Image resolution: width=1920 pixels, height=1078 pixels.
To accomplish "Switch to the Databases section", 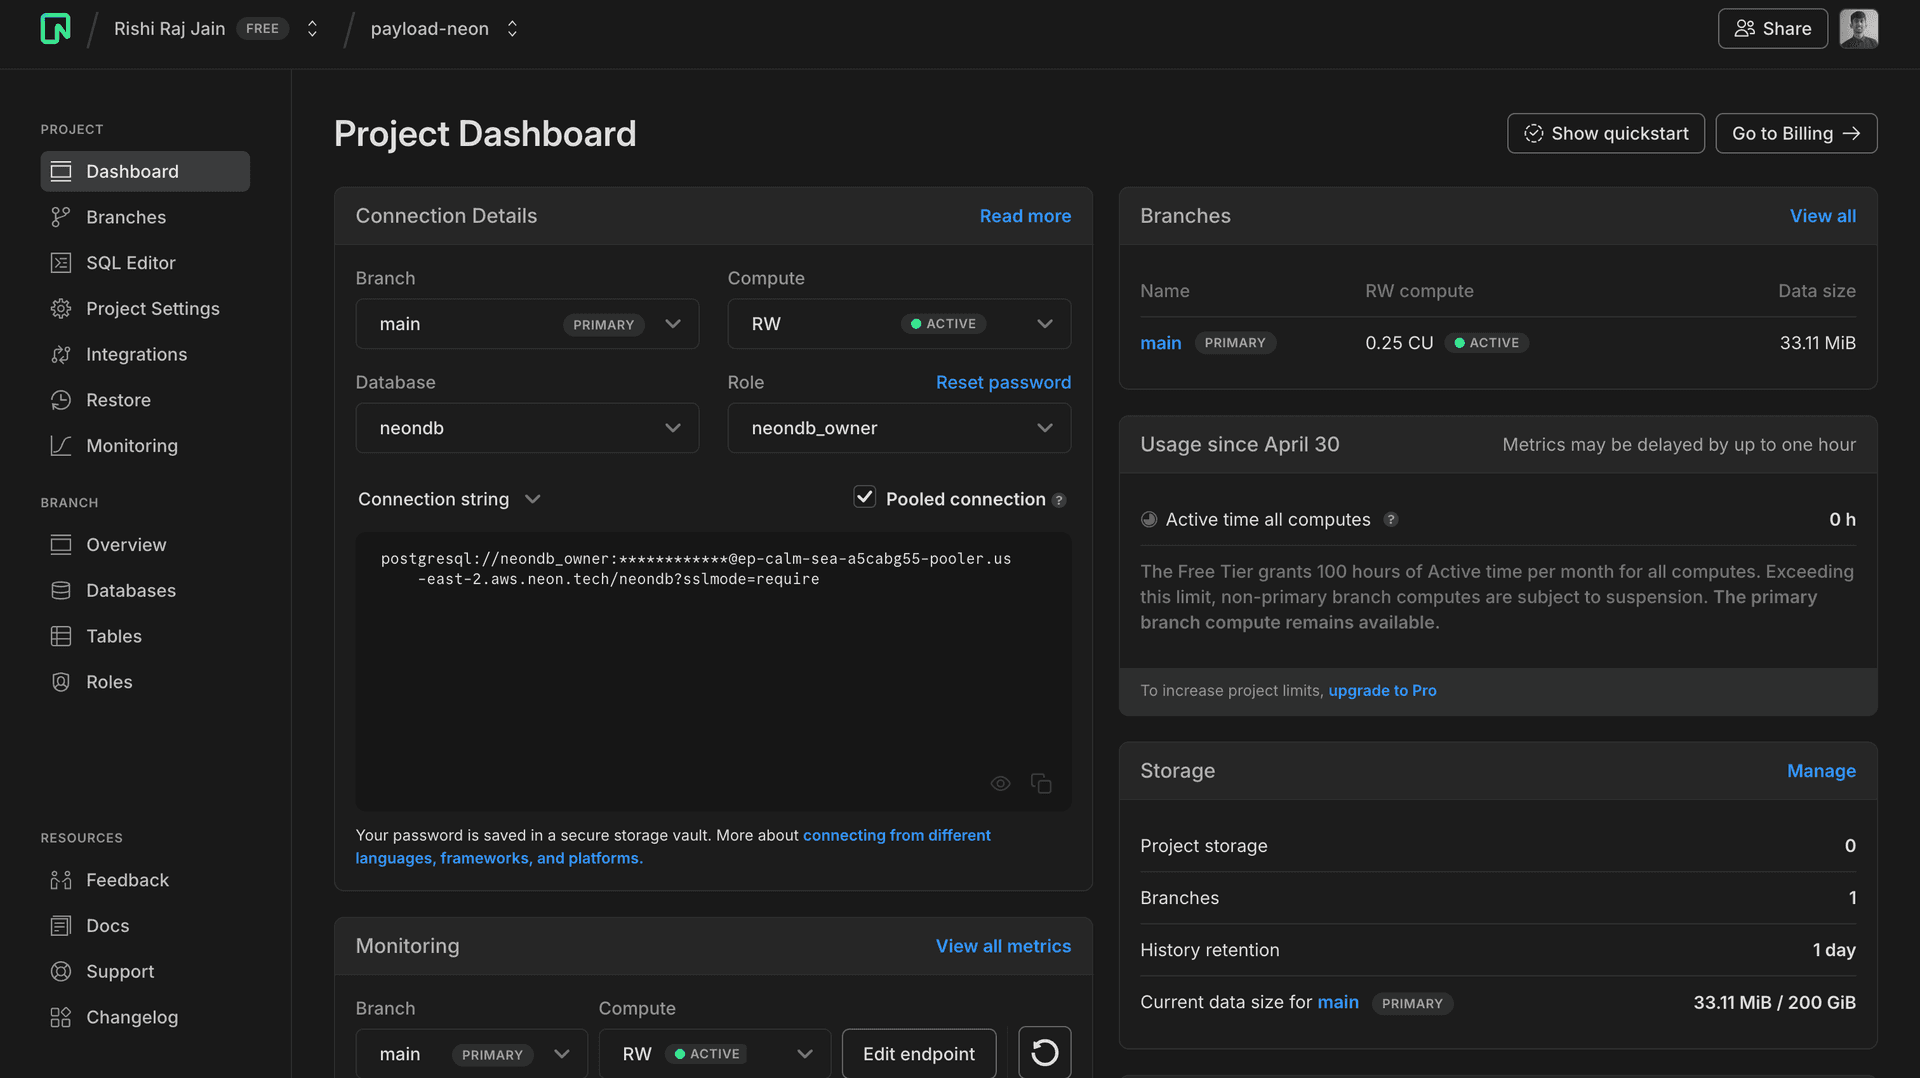I will [x=130, y=590].
